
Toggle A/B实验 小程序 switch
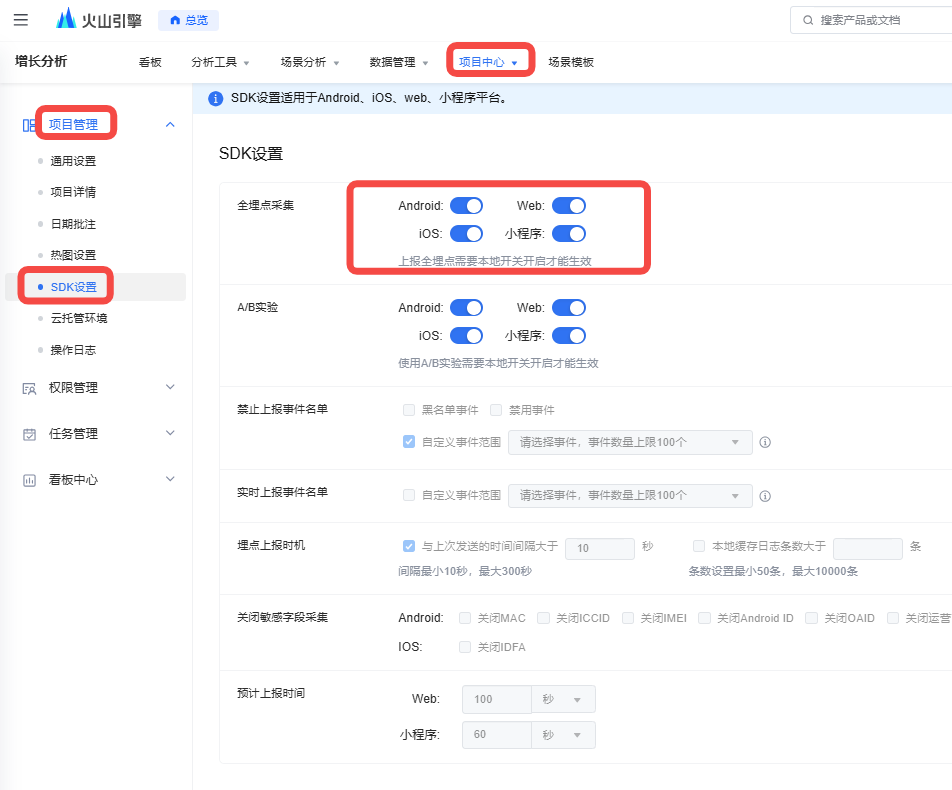[569, 336]
